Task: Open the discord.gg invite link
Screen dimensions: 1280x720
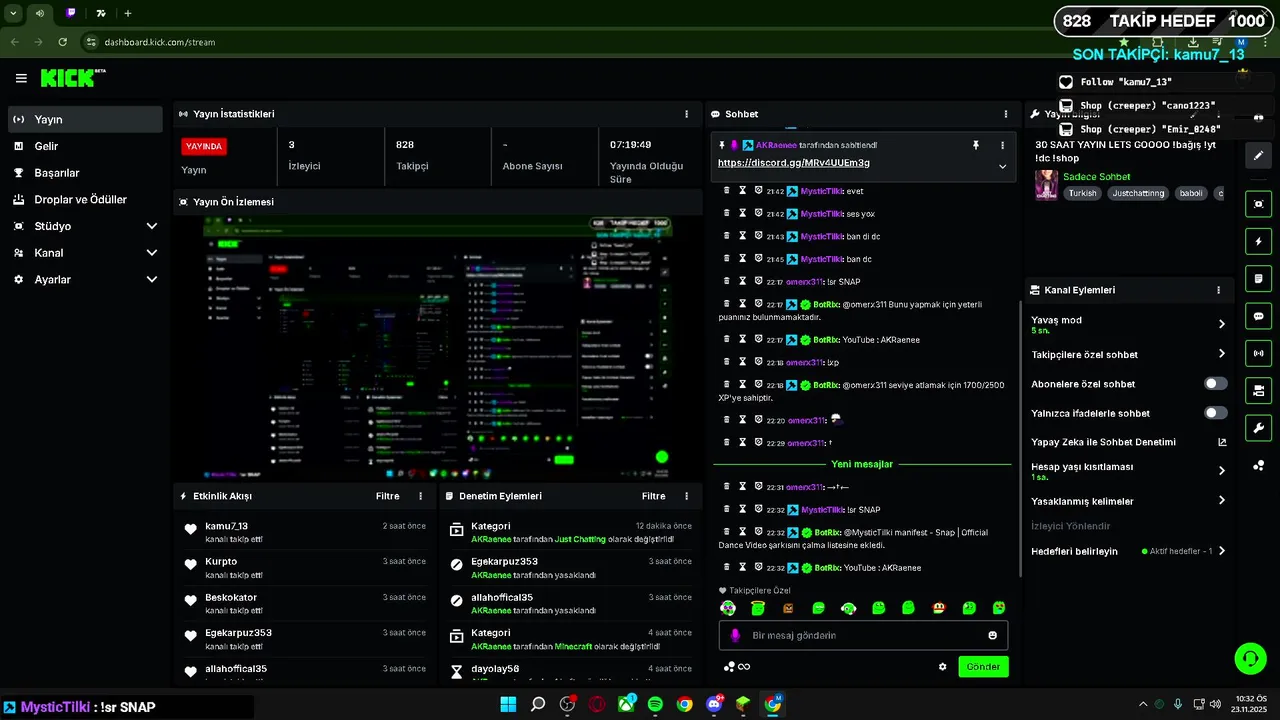Action: [793, 163]
